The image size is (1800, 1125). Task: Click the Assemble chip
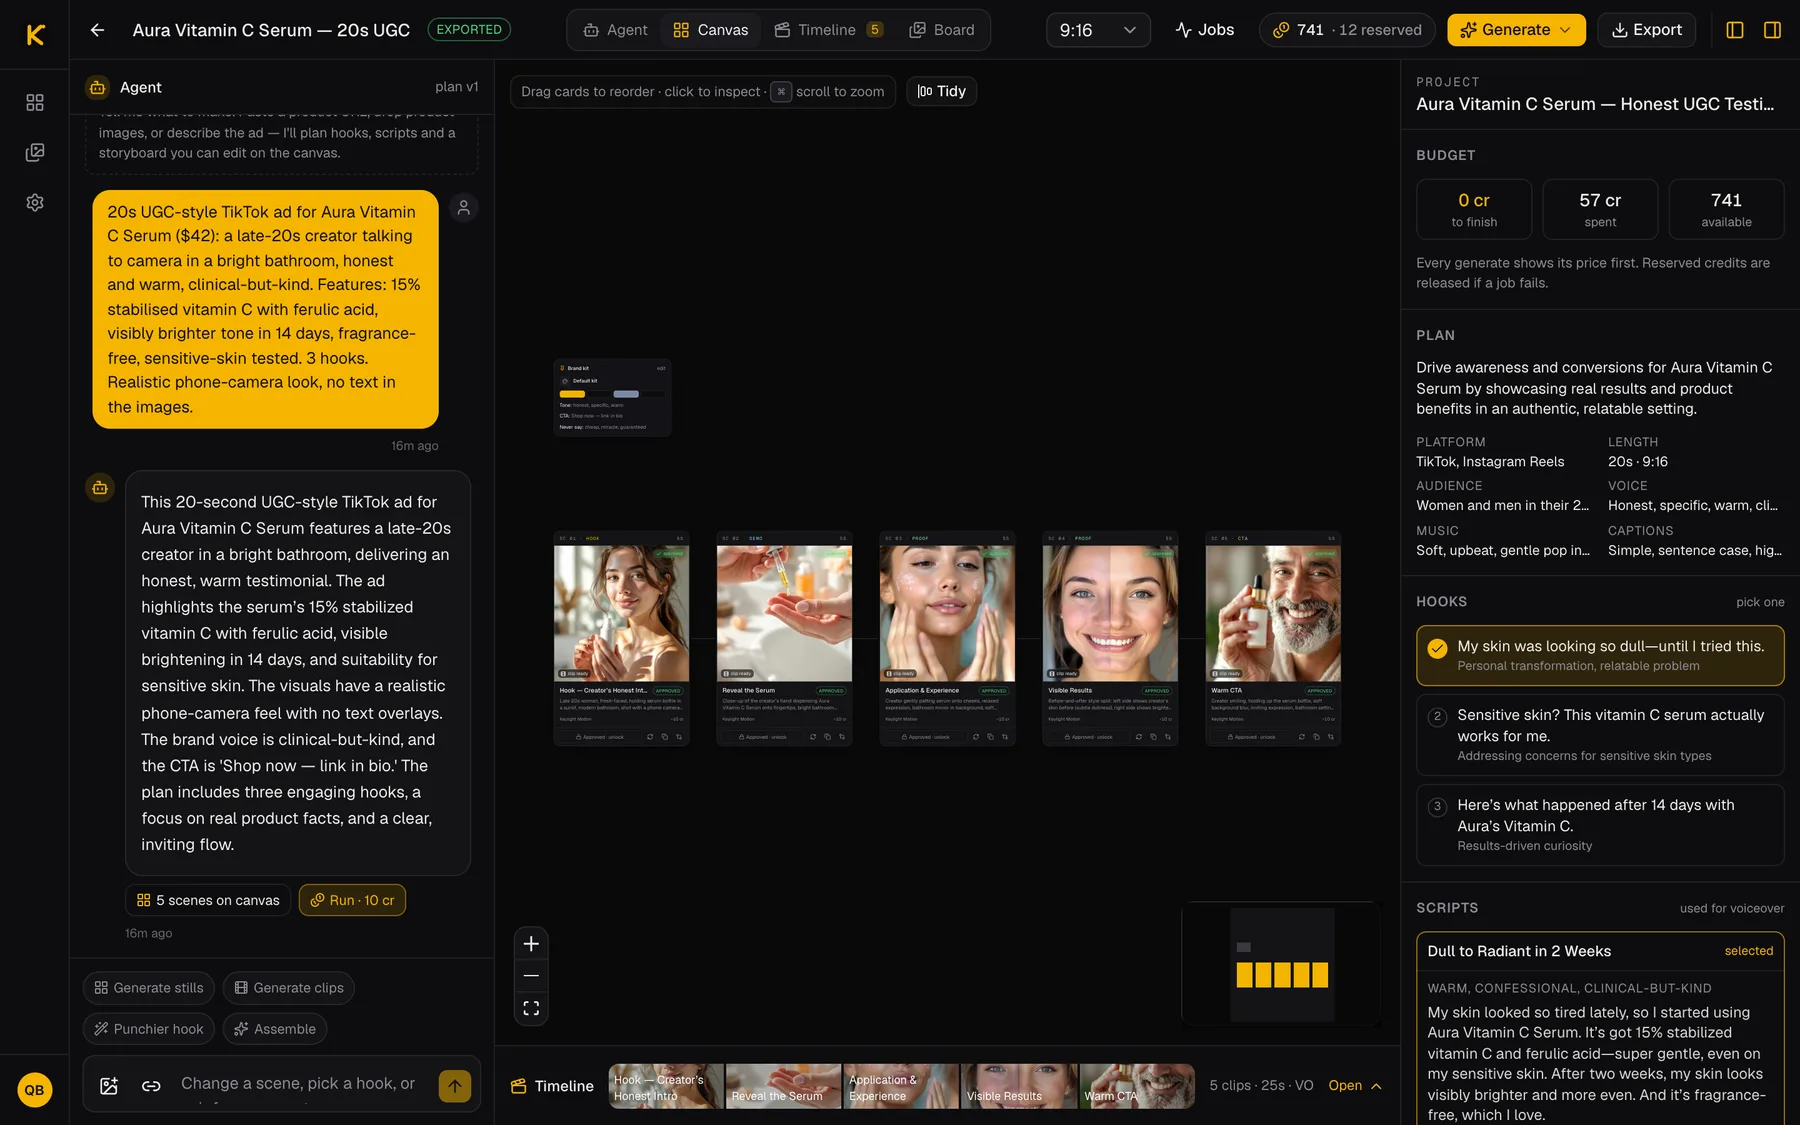[275, 1029]
